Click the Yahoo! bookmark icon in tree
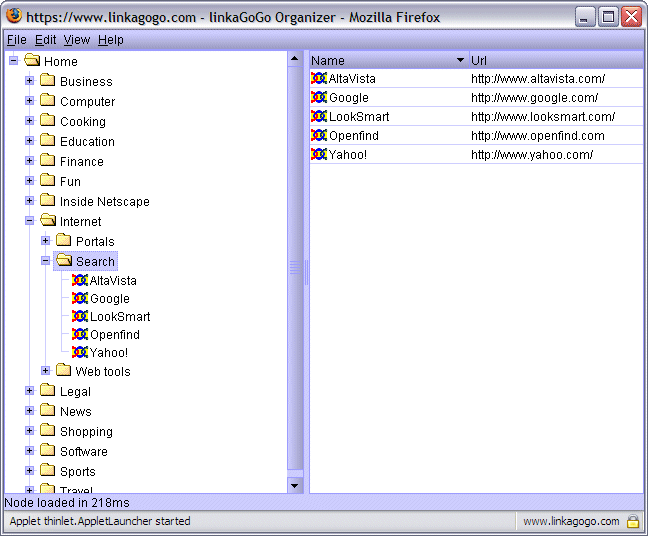The height and width of the screenshot is (536, 648). pos(80,352)
